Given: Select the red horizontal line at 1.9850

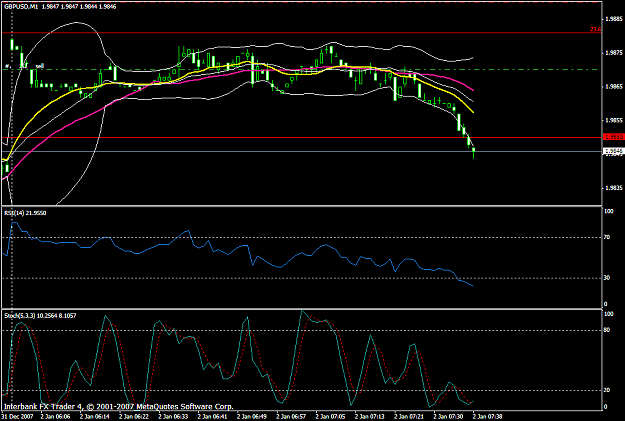Looking at the screenshot, I should pyautogui.click(x=301, y=138).
